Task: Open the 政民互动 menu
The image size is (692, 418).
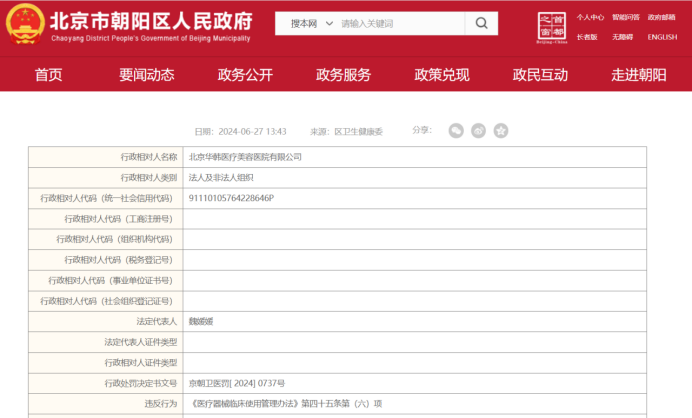Action: (x=540, y=75)
